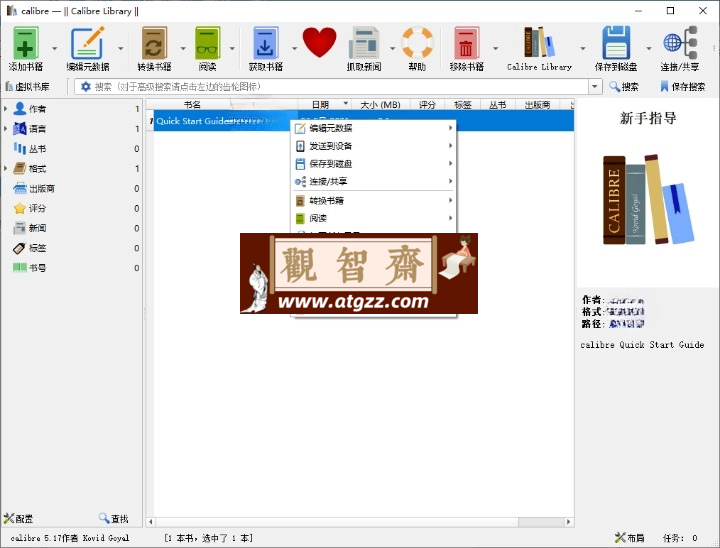
Task: Click the Connect/share (连接/共享) globe icon
Action: pos(680,43)
